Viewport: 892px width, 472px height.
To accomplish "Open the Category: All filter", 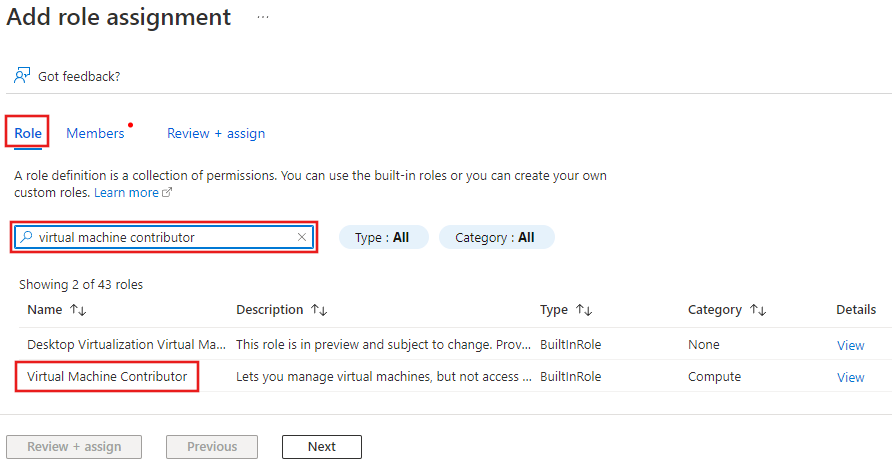I will (495, 237).
